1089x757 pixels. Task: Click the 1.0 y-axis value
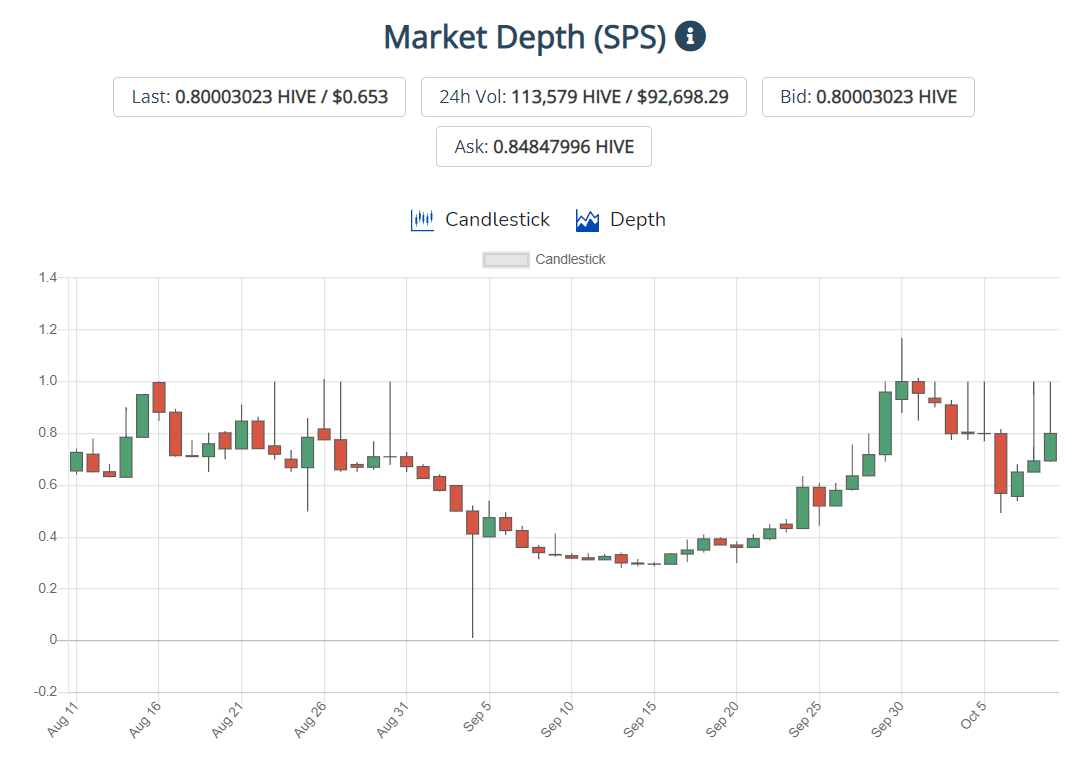pos(48,381)
